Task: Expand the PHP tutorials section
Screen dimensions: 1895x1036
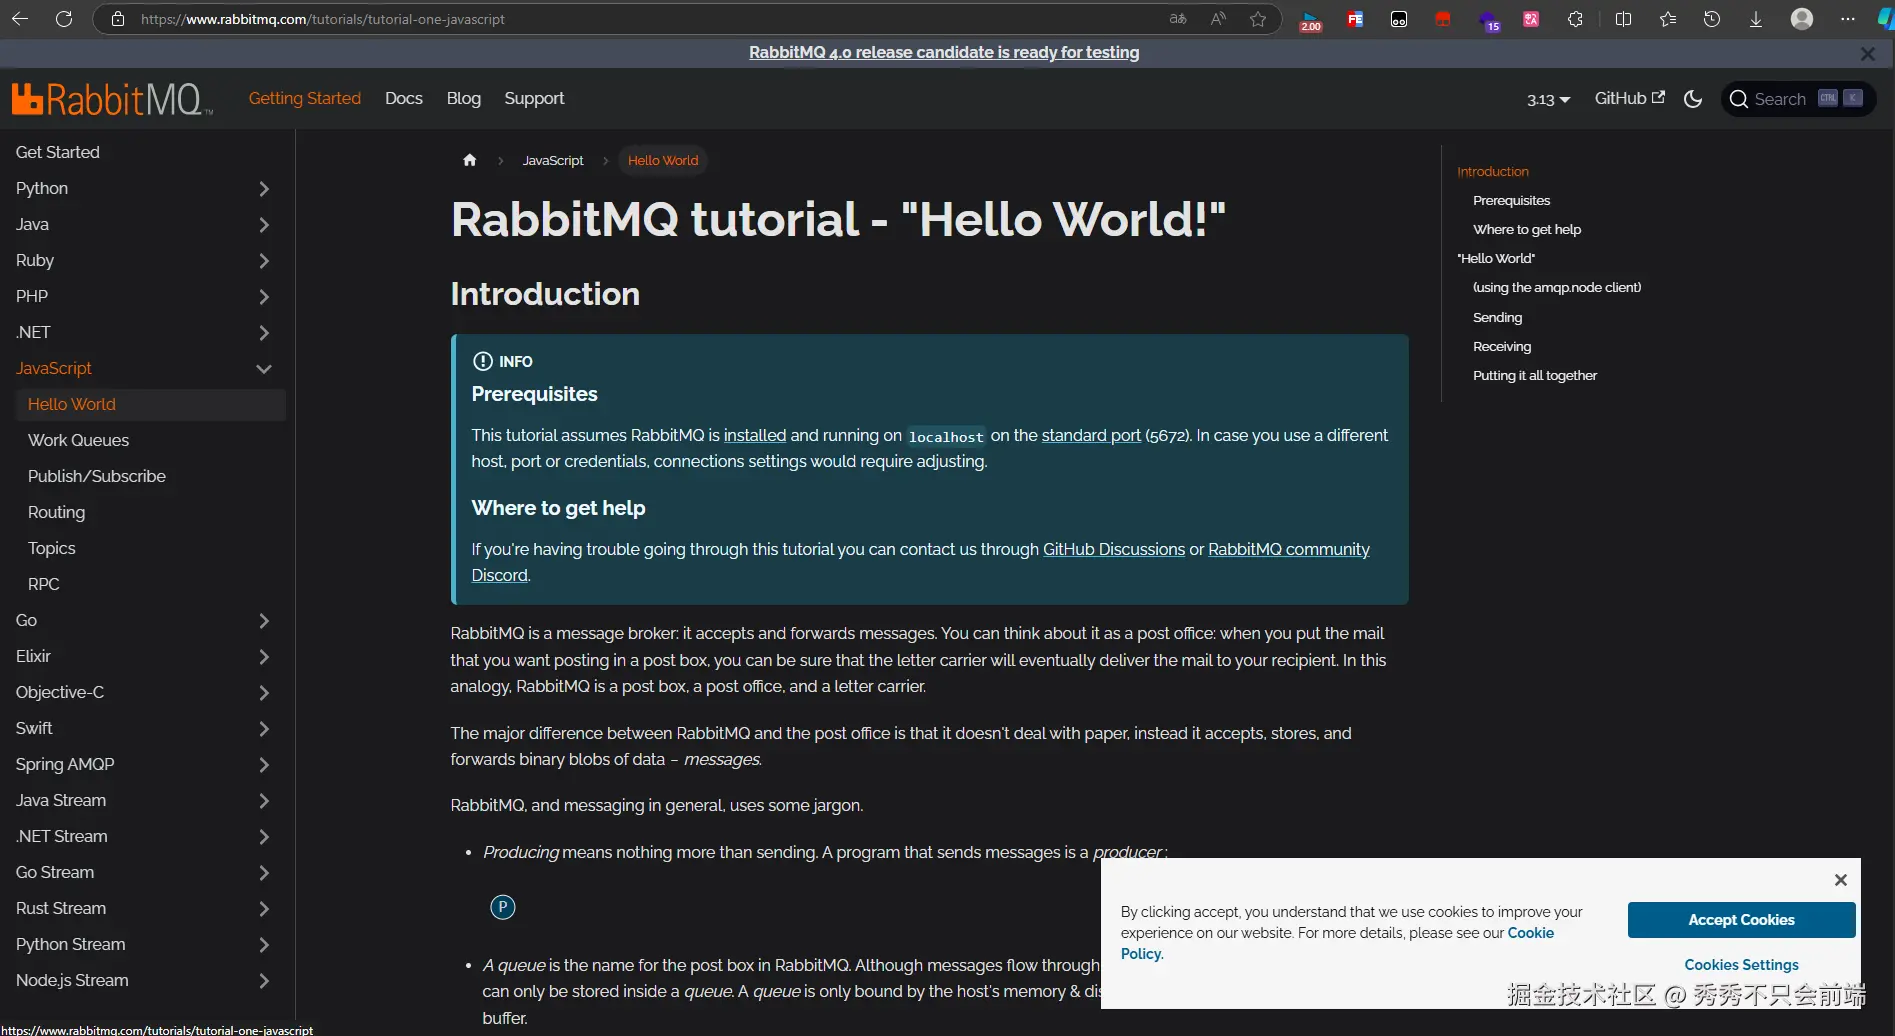Action: pos(264,296)
